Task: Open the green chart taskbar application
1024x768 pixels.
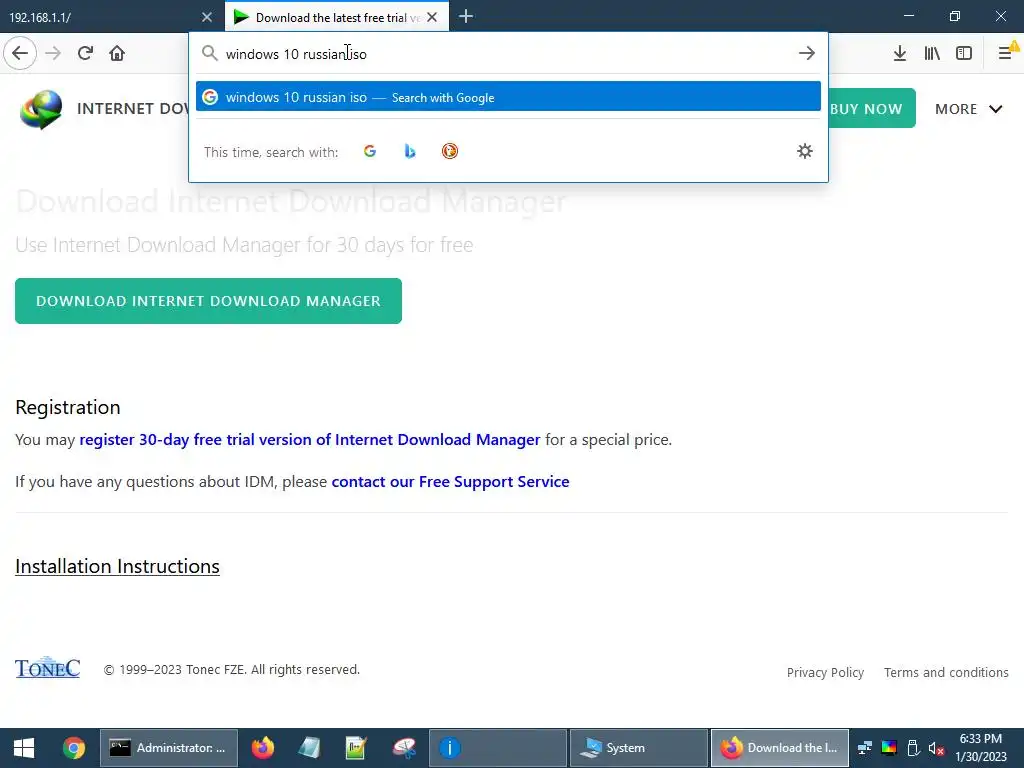Action: click(356, 748)
